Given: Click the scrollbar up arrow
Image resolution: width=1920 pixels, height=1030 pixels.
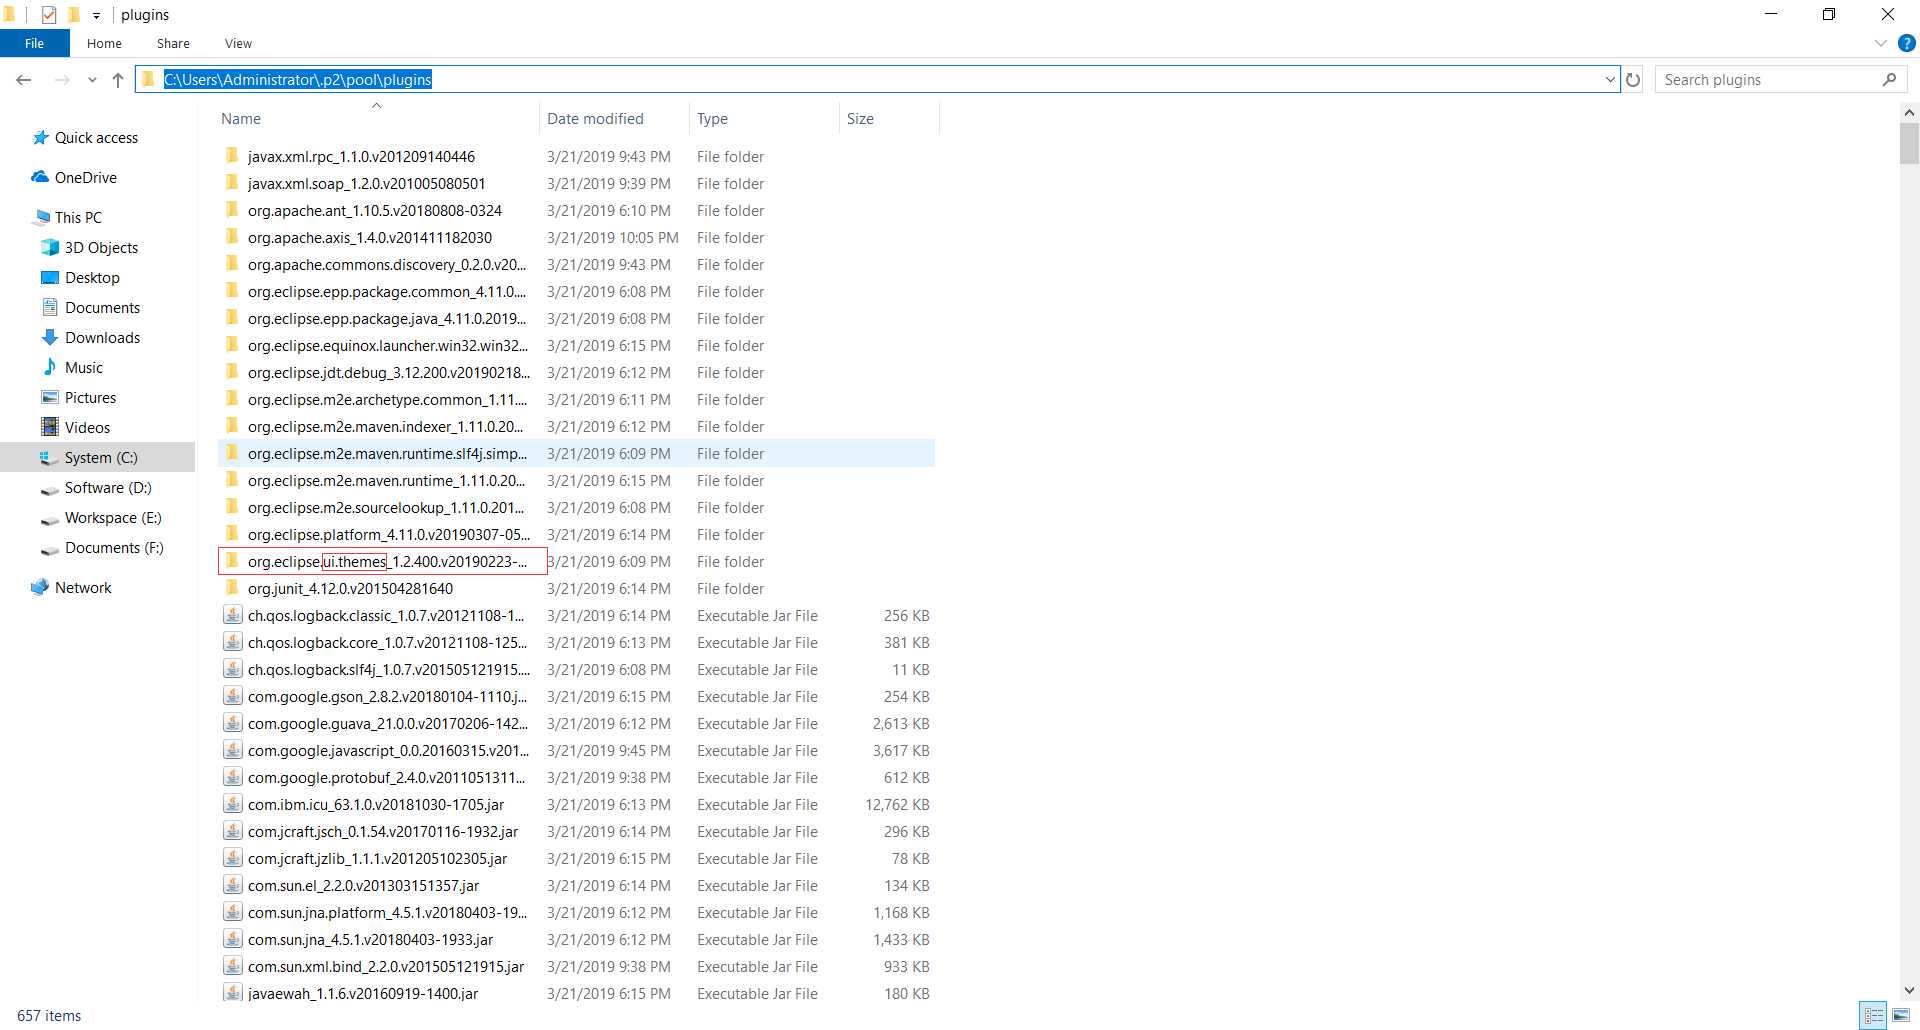Looking at the screenshot, I should (x=1909, y=113).
